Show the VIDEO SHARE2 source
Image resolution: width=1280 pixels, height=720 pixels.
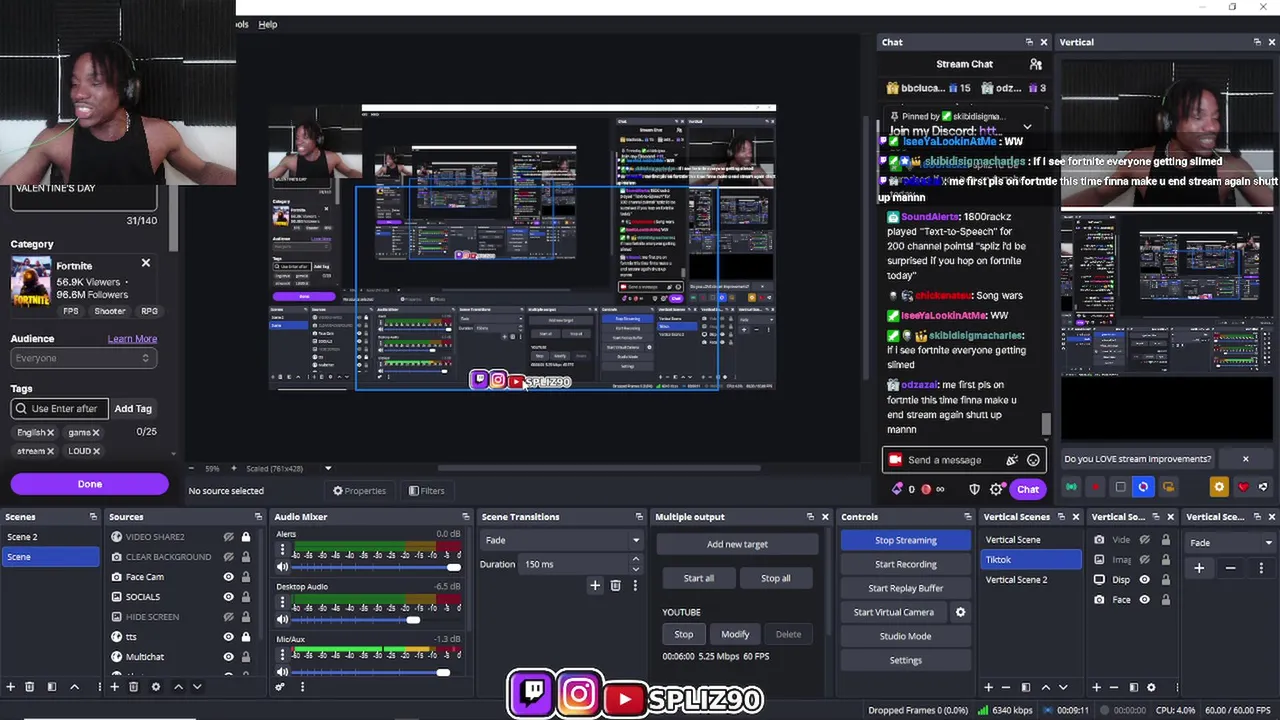(x=228, y=537)
